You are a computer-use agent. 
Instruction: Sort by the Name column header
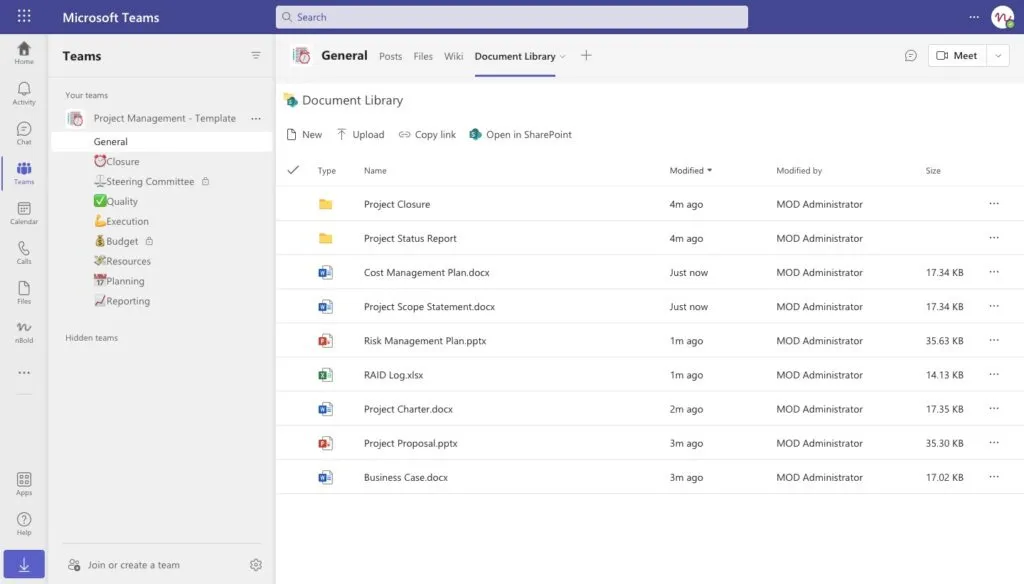tap(375, 170)
